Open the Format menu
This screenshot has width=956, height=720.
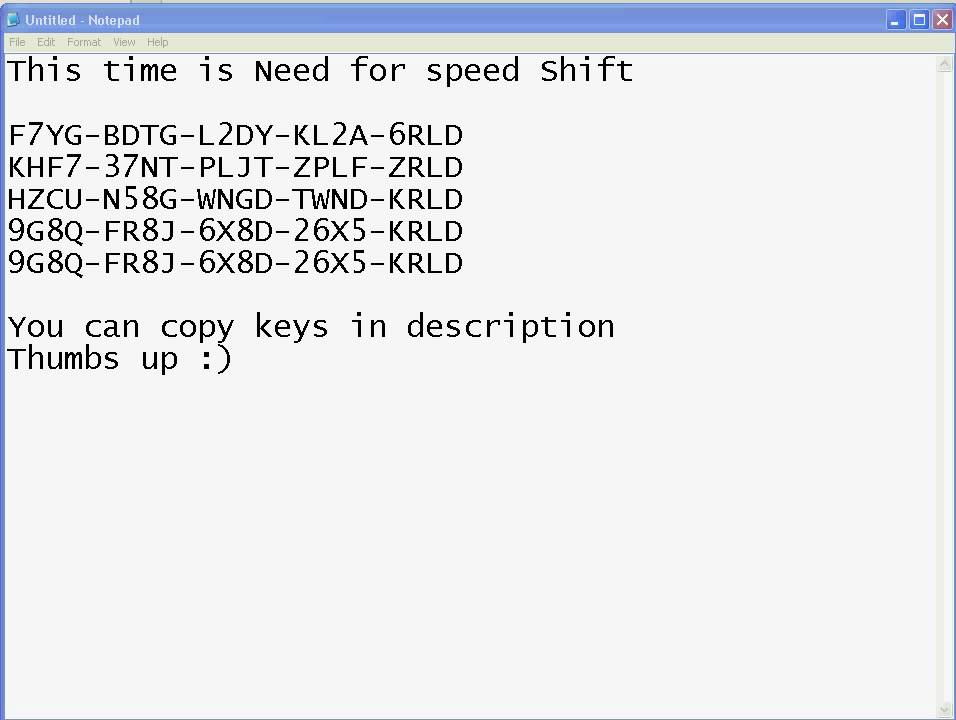(x=84, y=42)
